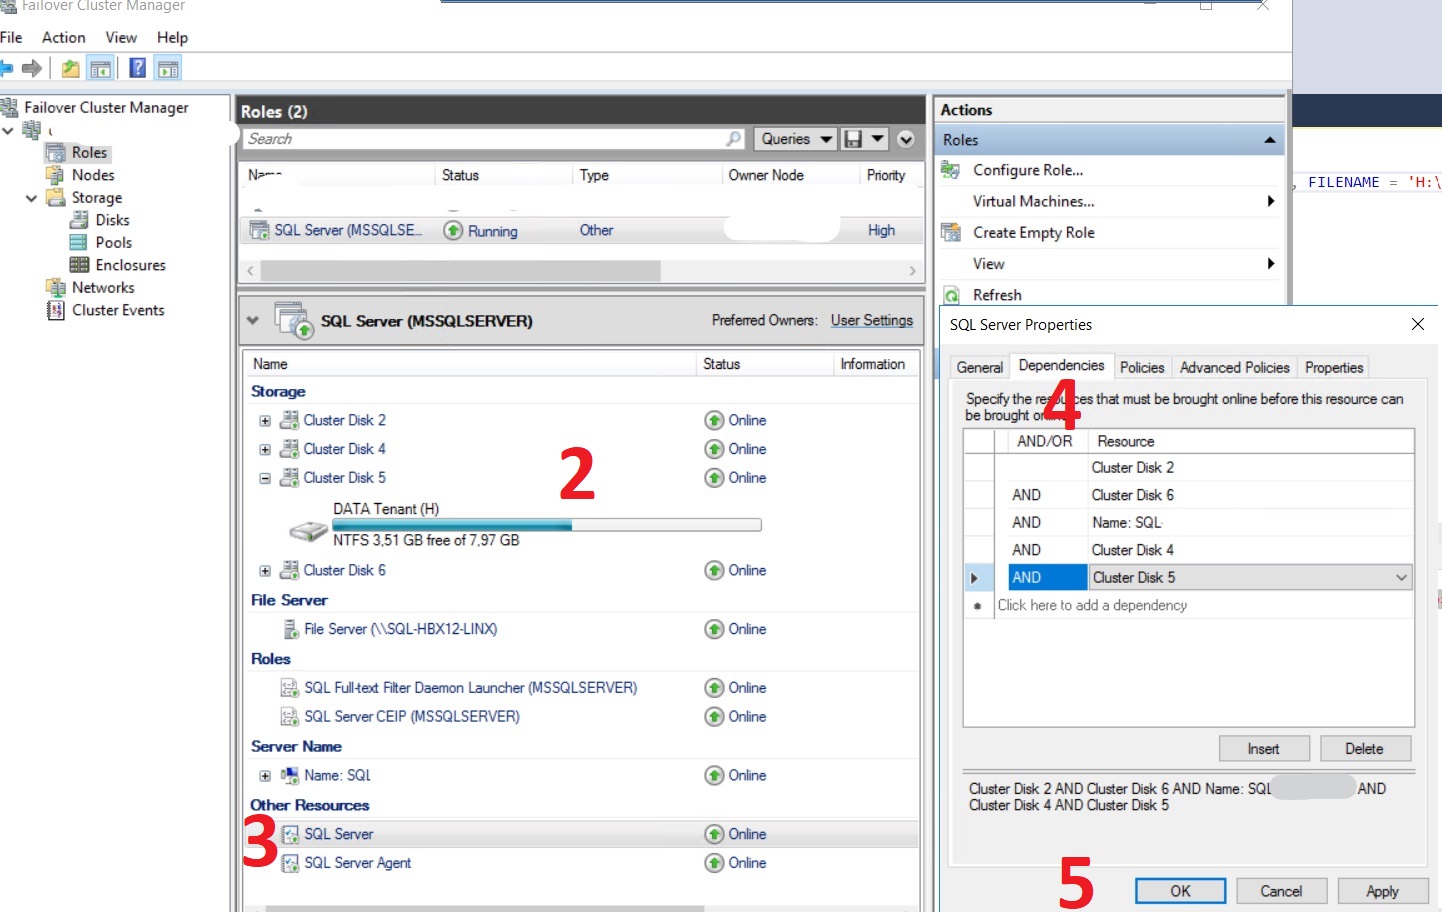Click the Show/Hide Console Tree toolbar icon

(100, 68)
